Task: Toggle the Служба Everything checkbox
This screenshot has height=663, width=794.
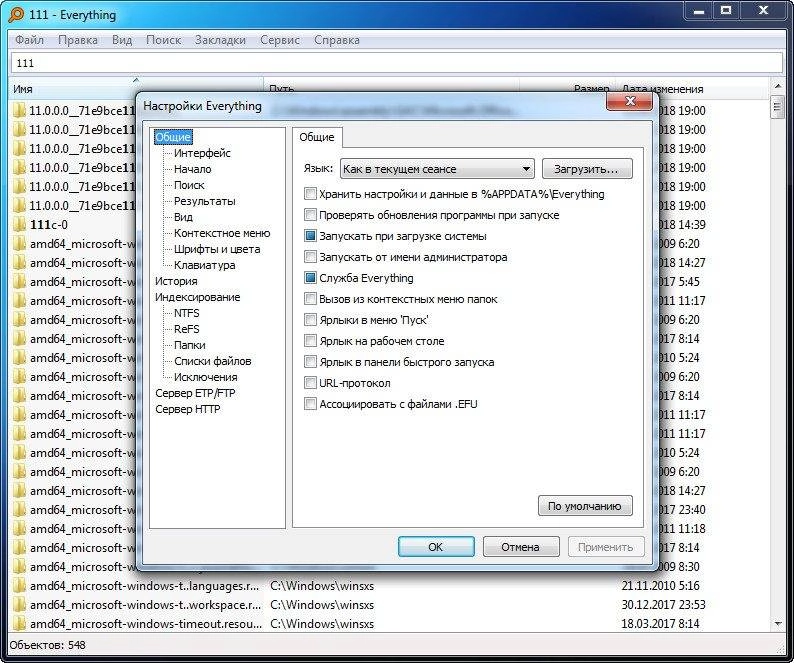Action: 310,278
